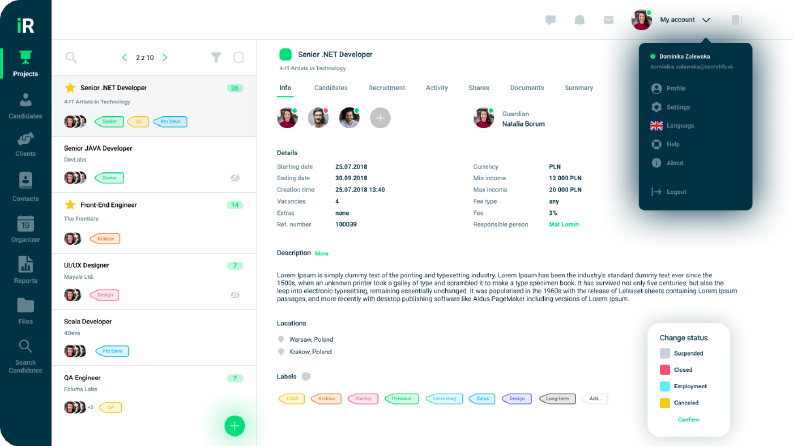Screen dimensions: 793x446
Task: Tick the select-all checkbox in project list
Action: click(x=239, y=58)
